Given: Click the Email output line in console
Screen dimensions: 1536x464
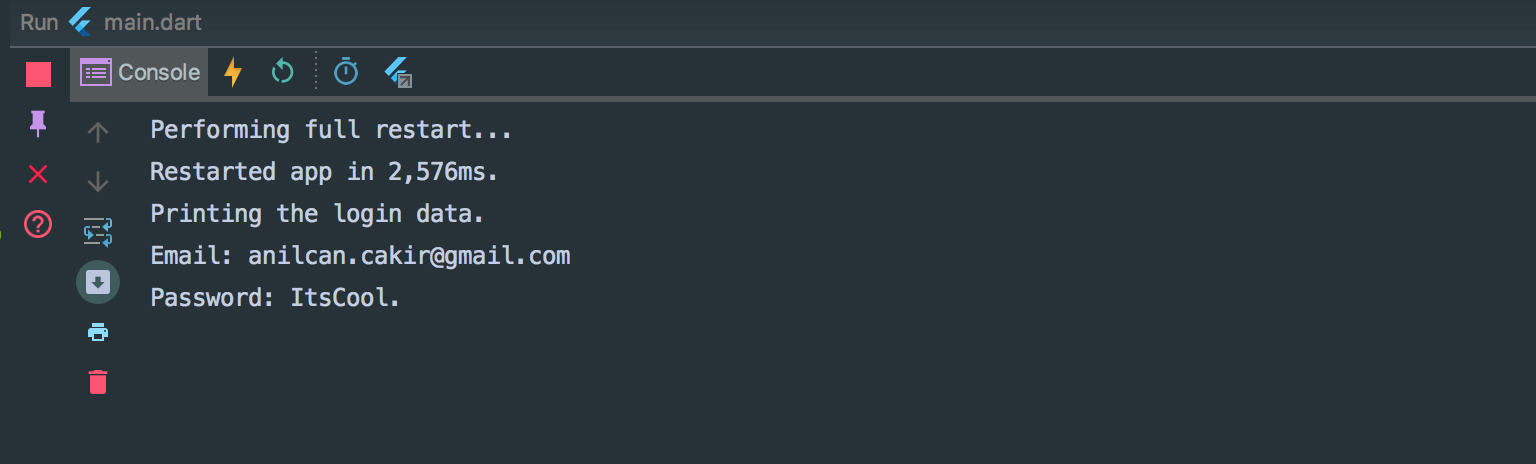Looking at the screenshot, I should tap(360, 256).
